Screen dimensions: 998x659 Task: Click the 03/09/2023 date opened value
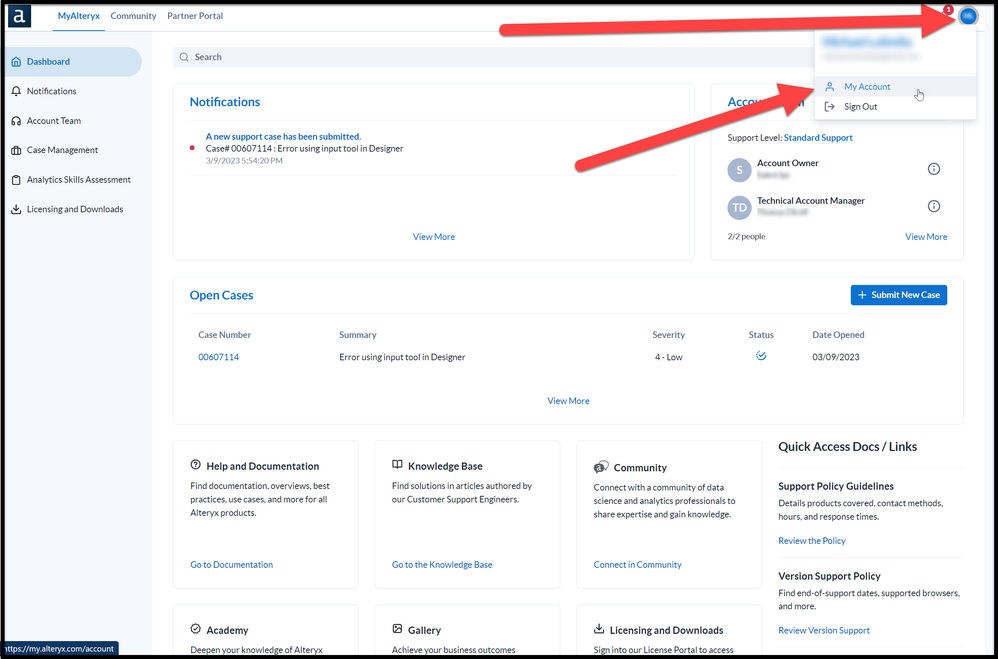(x=836, y=357)
